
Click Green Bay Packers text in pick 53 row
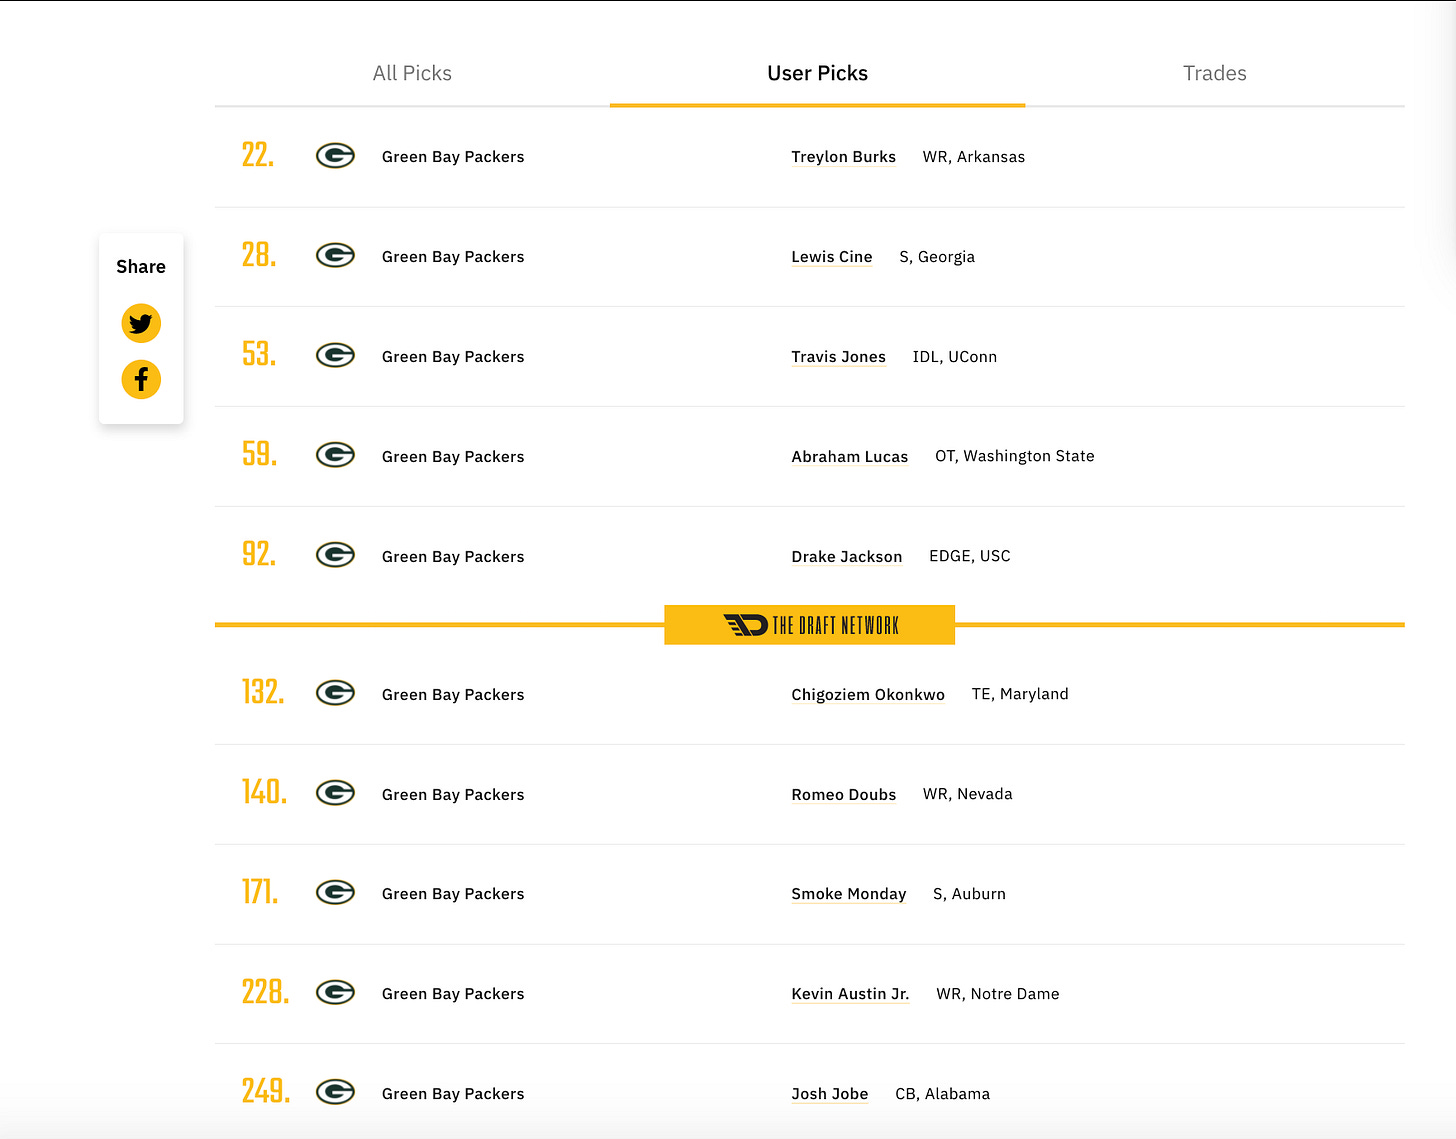(453, 357)
